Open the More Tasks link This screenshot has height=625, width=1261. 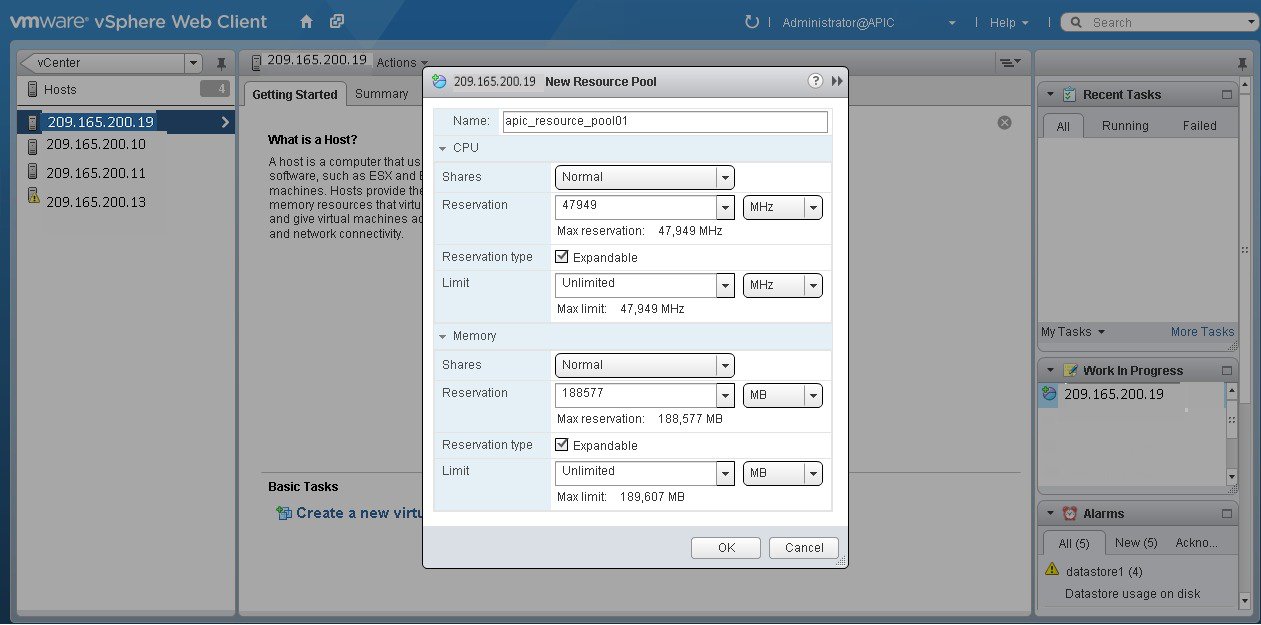pyautogui.click(x=1202, y=332)
